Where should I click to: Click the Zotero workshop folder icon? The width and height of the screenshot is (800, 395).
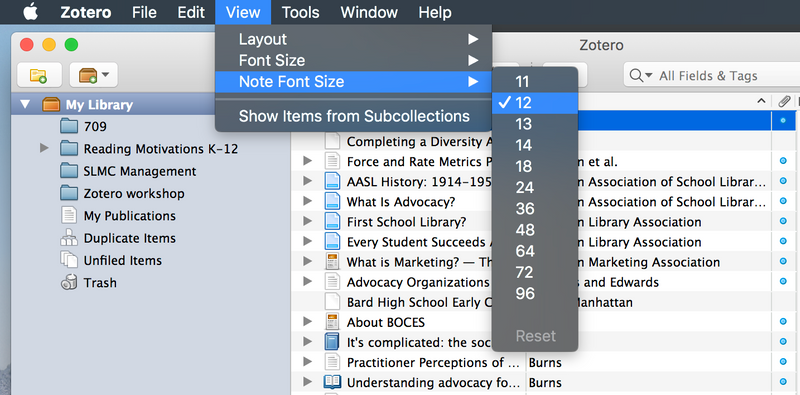68,193
